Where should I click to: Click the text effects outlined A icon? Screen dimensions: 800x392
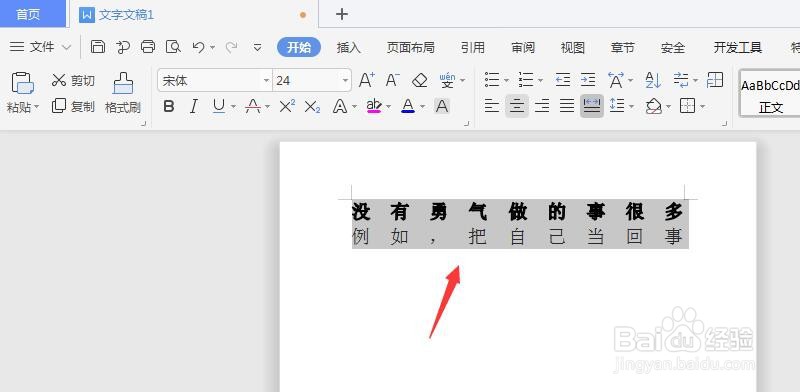[x=340, y=107]
